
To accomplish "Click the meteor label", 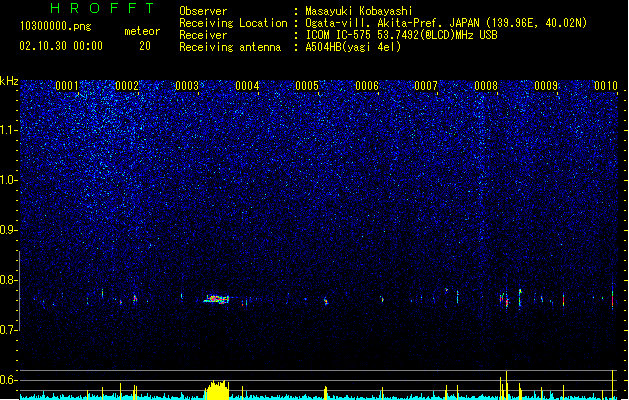I will (x=142, y=31).
